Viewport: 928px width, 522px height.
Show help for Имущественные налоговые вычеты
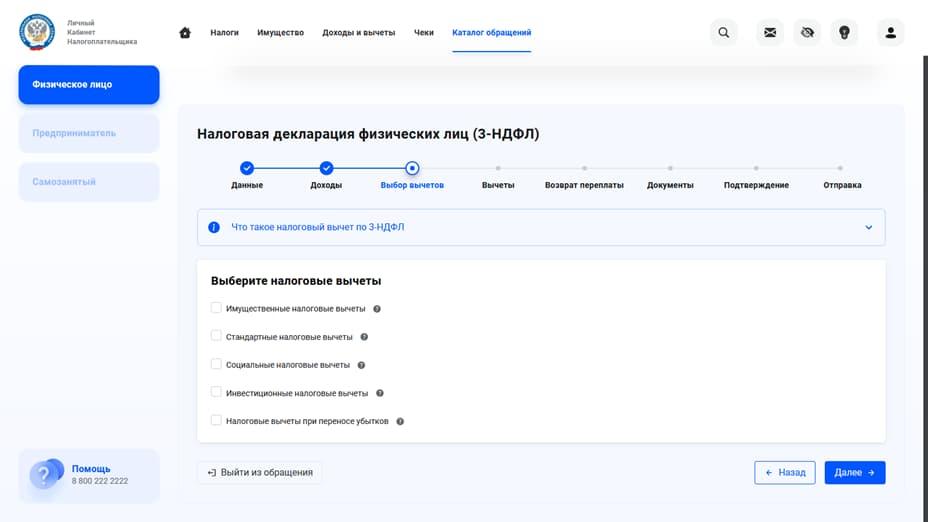(377, 309)
